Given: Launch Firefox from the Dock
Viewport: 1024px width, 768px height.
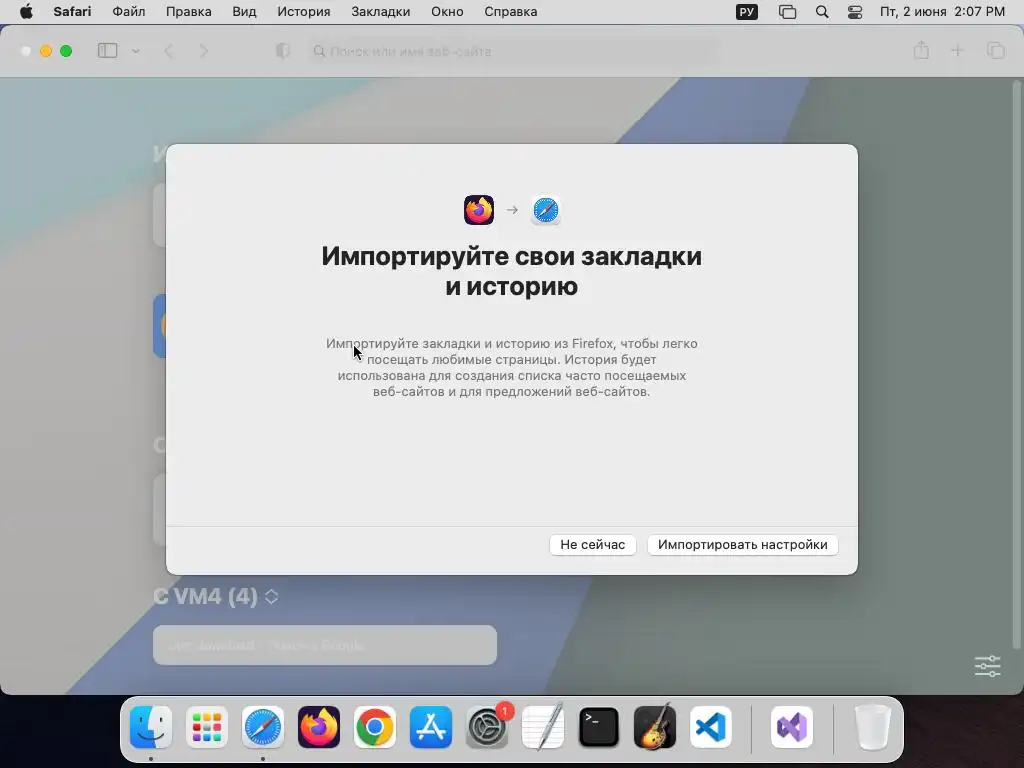Looking at the screenshot, I should pyautogui.click(x=319, y=727).
